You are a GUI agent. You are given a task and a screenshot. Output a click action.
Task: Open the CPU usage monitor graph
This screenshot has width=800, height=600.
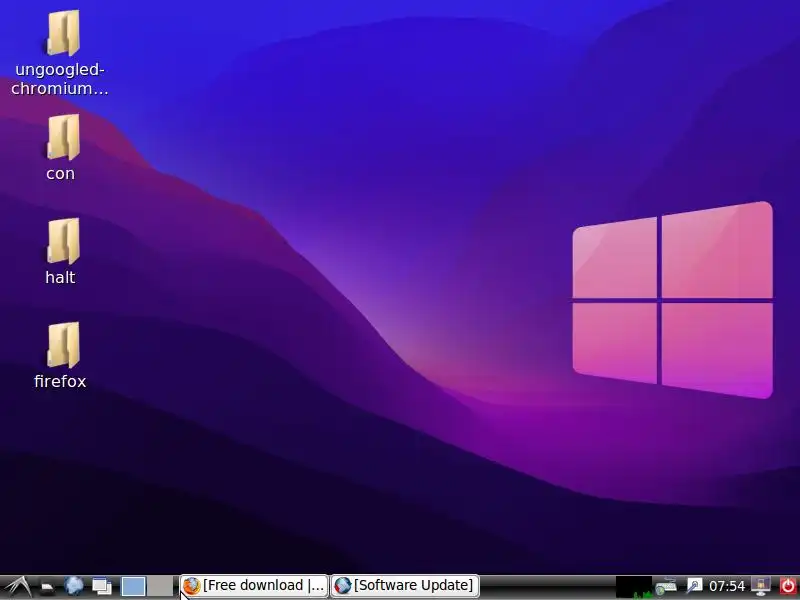tap(634, 587)
